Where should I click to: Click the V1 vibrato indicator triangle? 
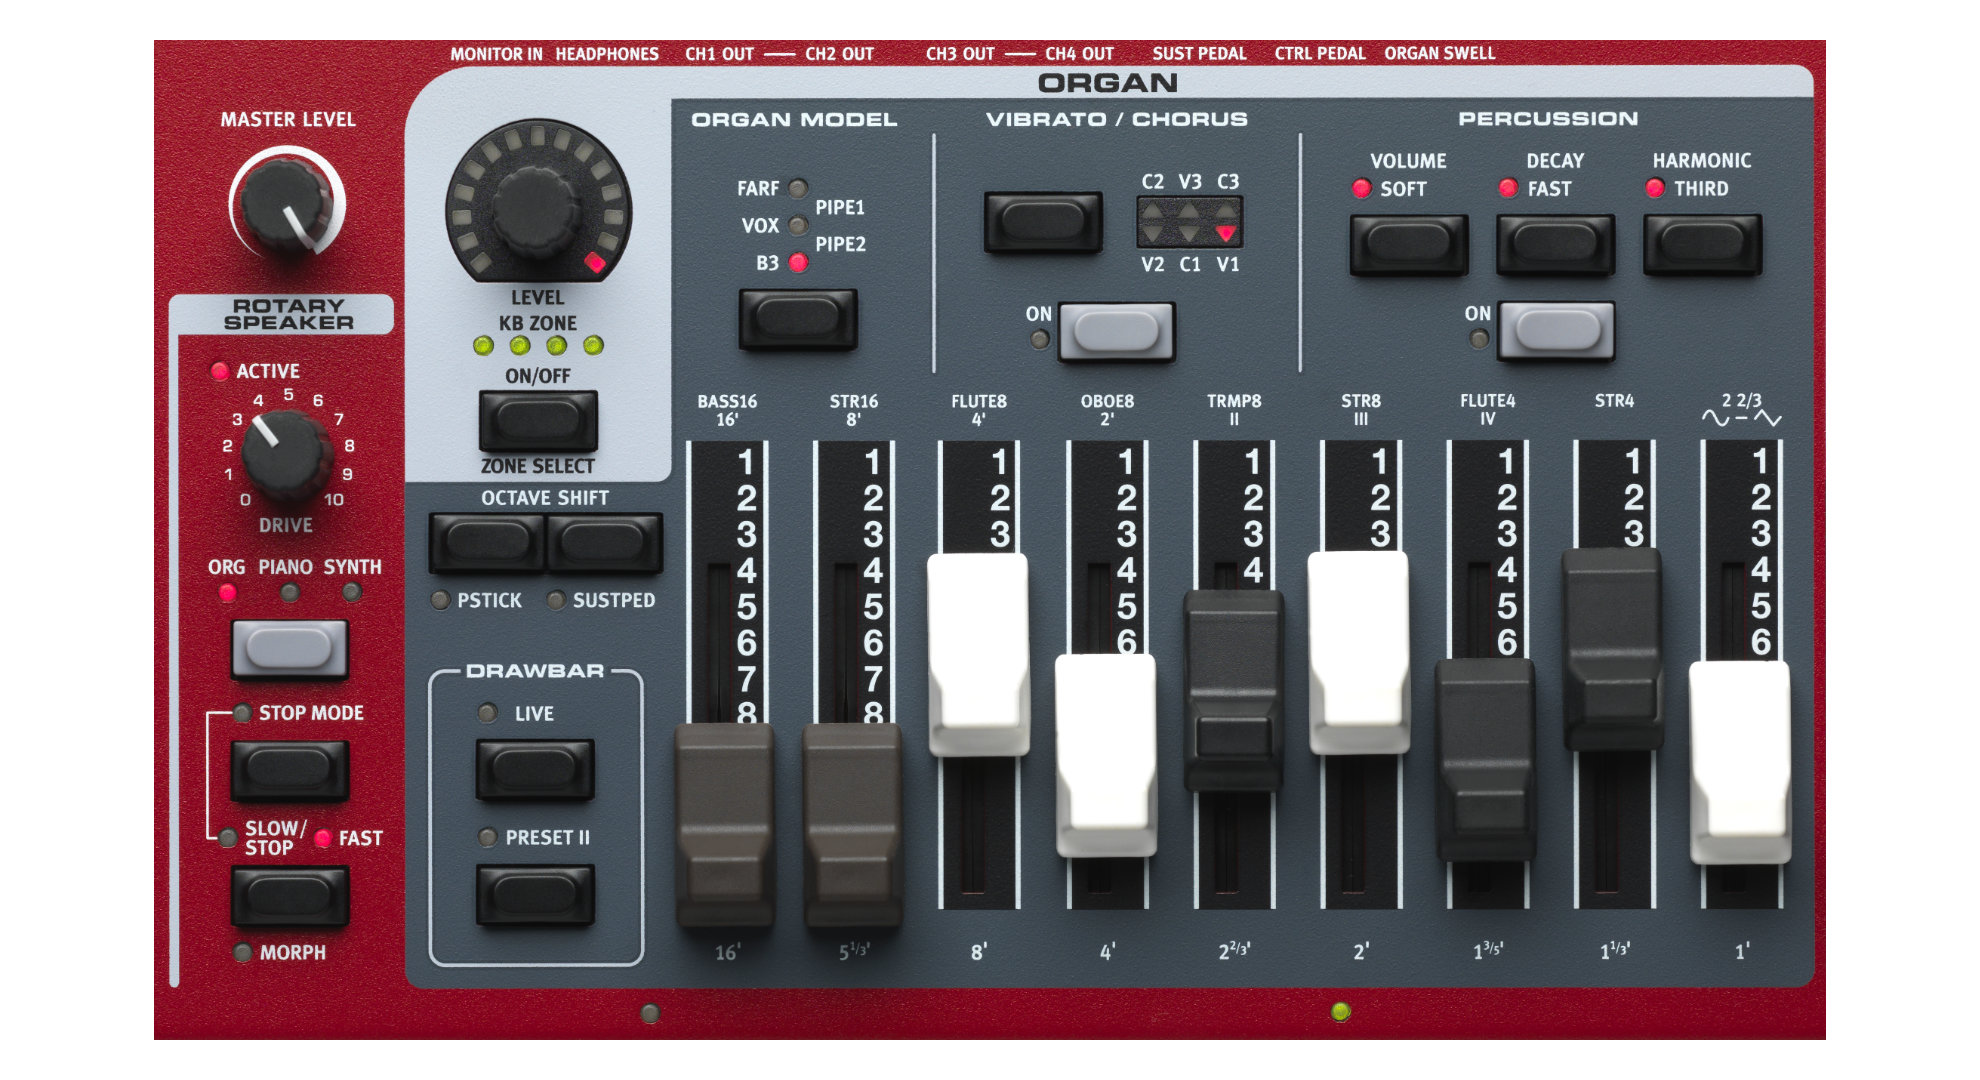(x=1226, y=234)
